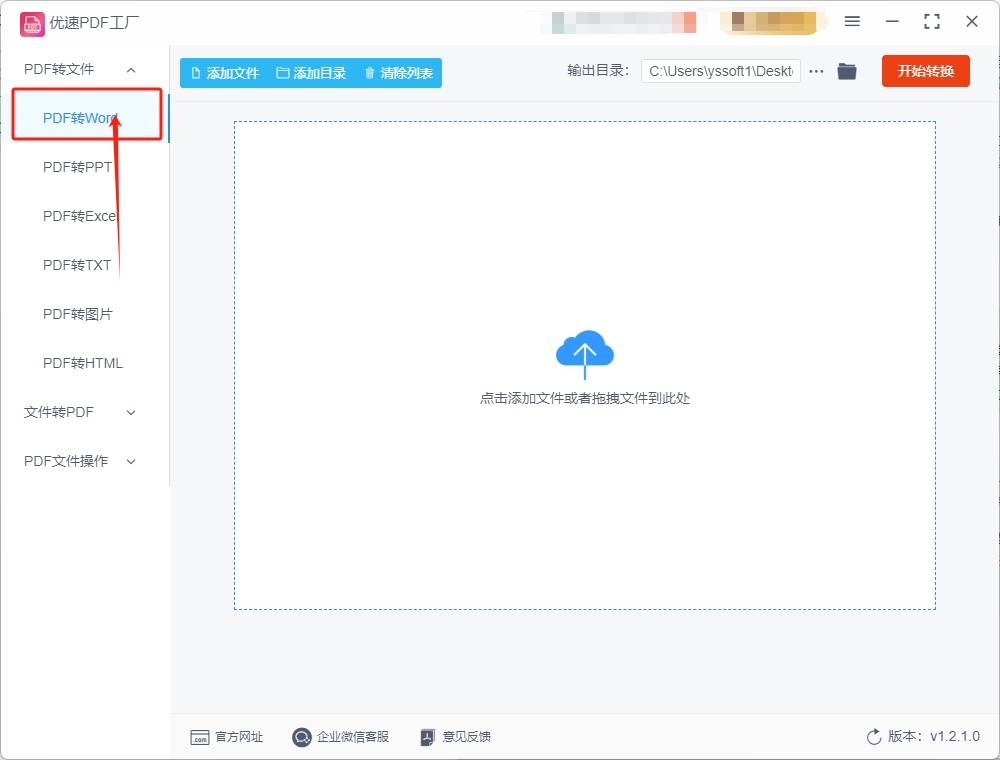Click the 意见反馈 document icon
This screenshot has height=760, width=1000.
coord(427,738)
